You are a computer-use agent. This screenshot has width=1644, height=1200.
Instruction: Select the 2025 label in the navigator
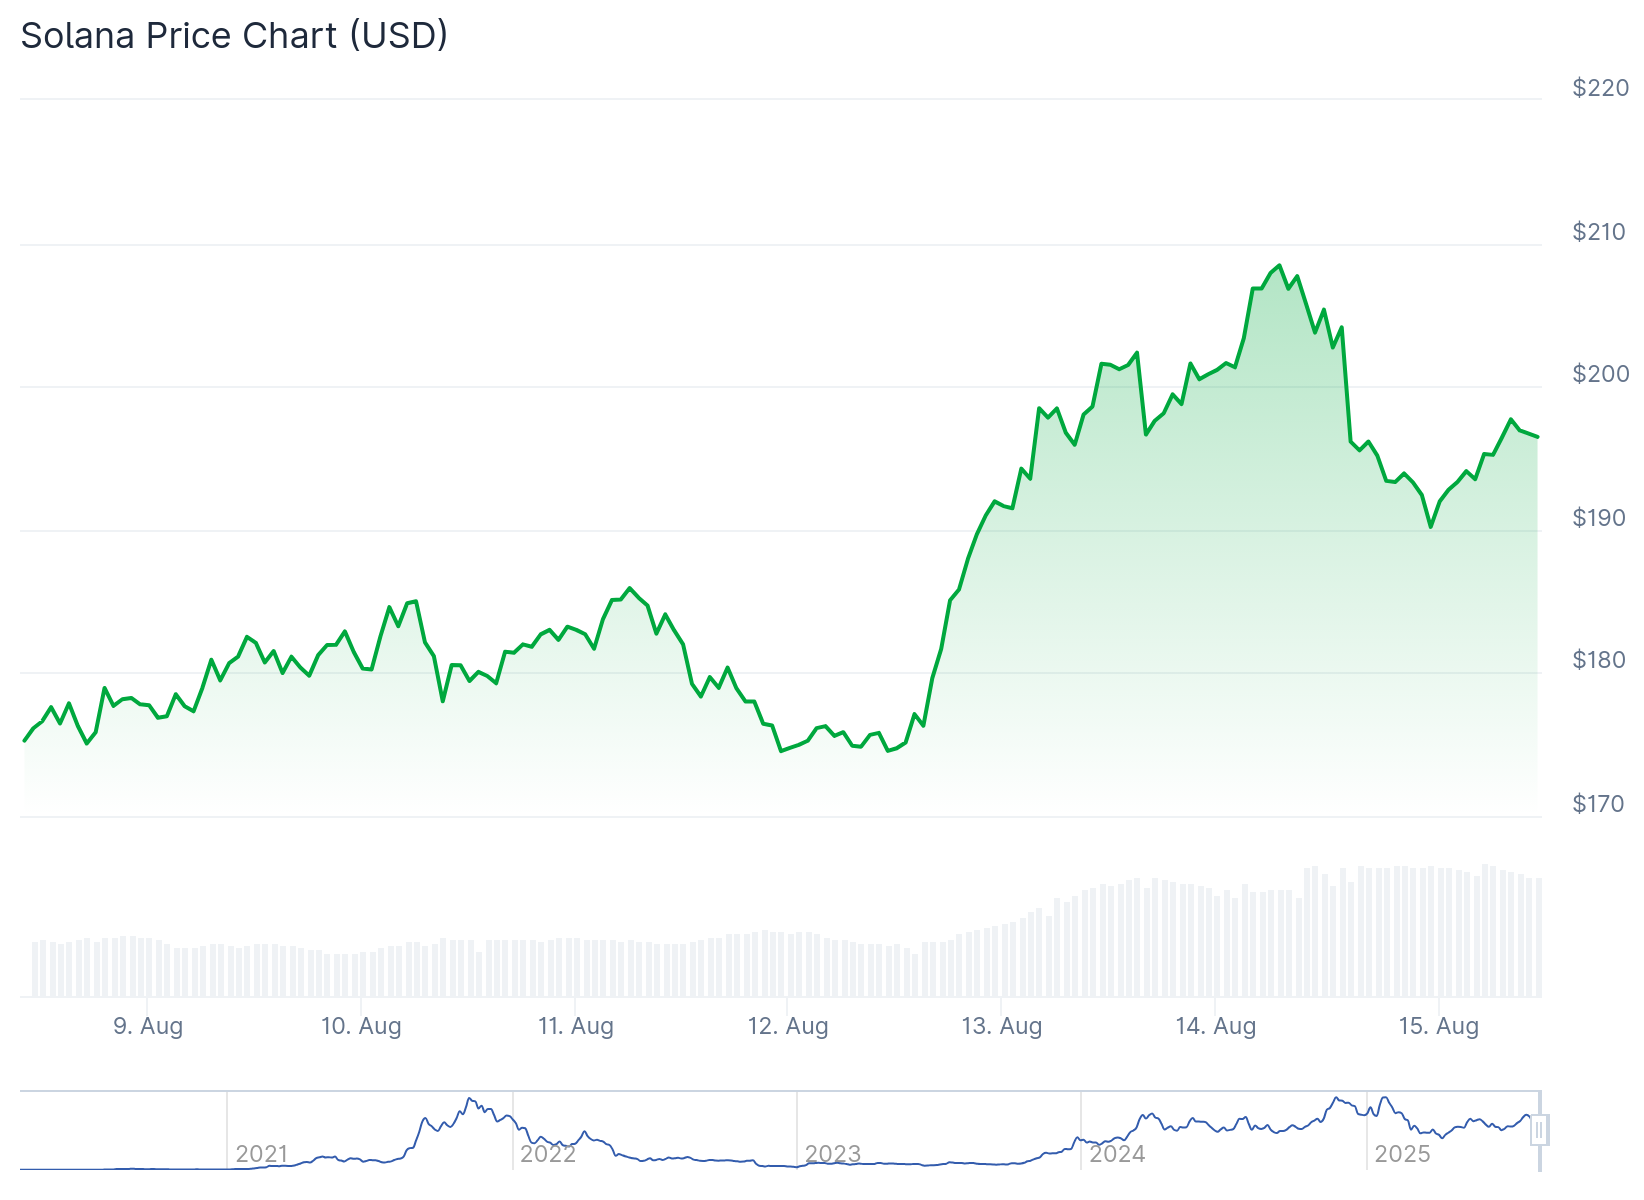(1402, 1154)
